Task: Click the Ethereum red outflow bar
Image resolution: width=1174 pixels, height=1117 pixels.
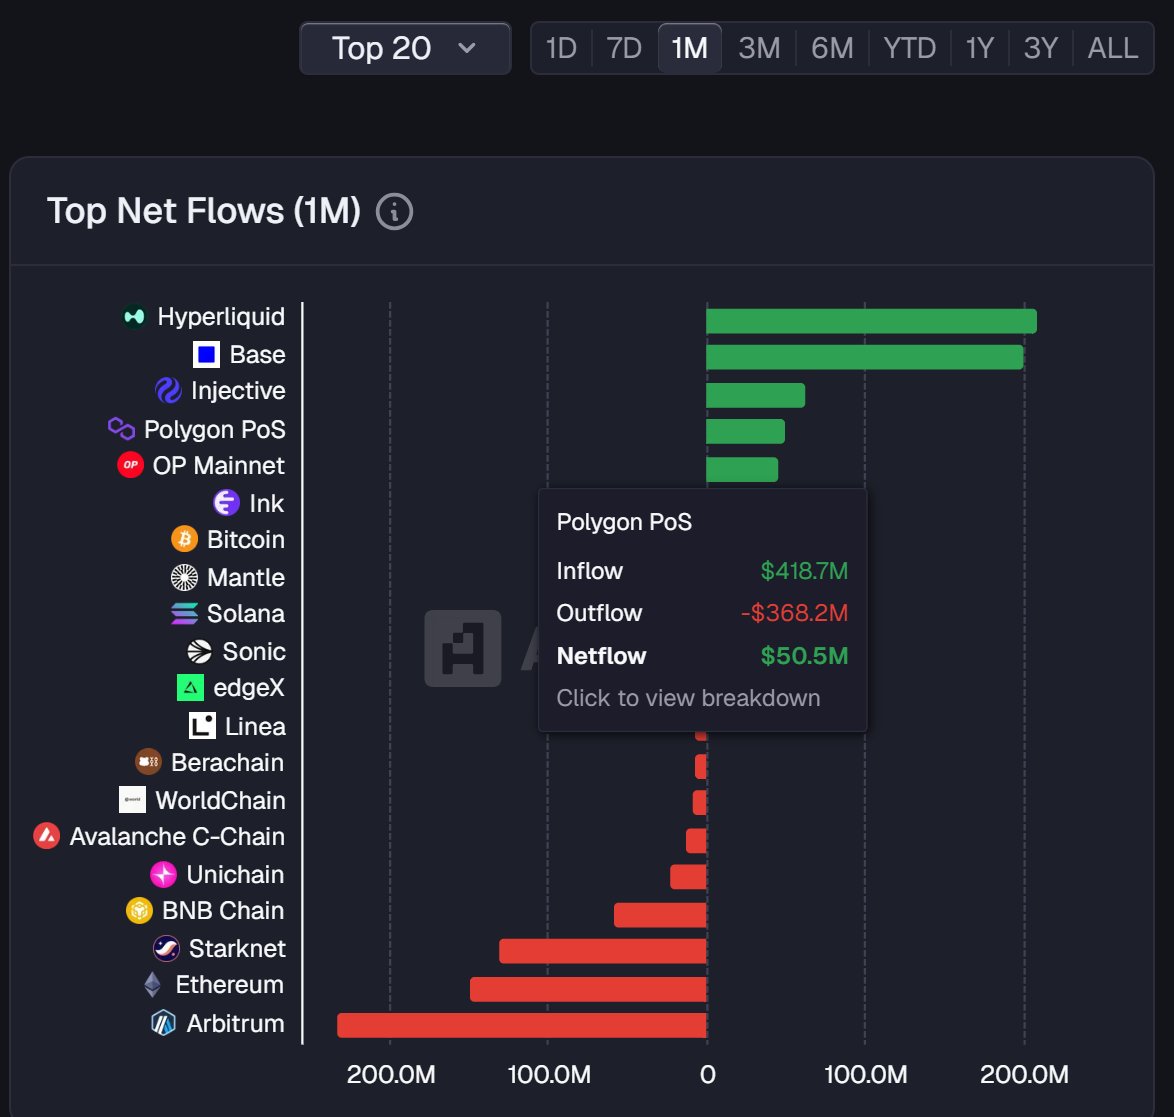Action: tap(588, 989)
